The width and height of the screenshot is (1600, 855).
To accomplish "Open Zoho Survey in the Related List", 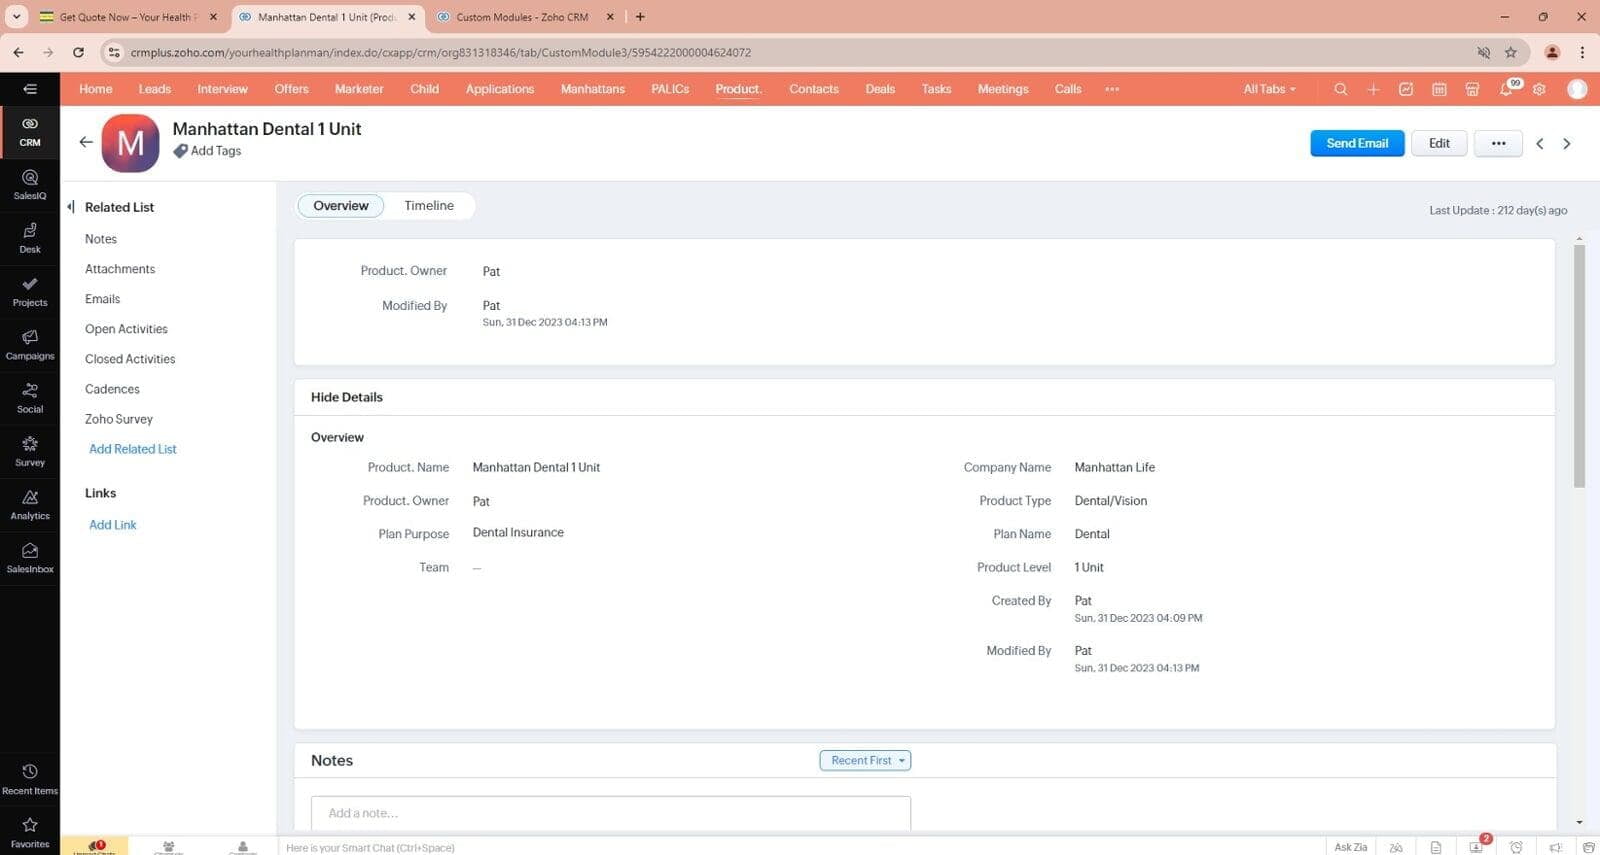I will [x=119, y=419].
